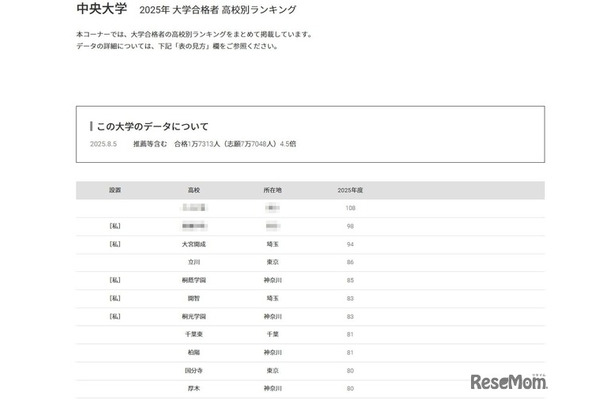Viewport: 610px width, 400px height.
Task: Click the [私] tag in the 98 row
Action: (x=115, y=226)
